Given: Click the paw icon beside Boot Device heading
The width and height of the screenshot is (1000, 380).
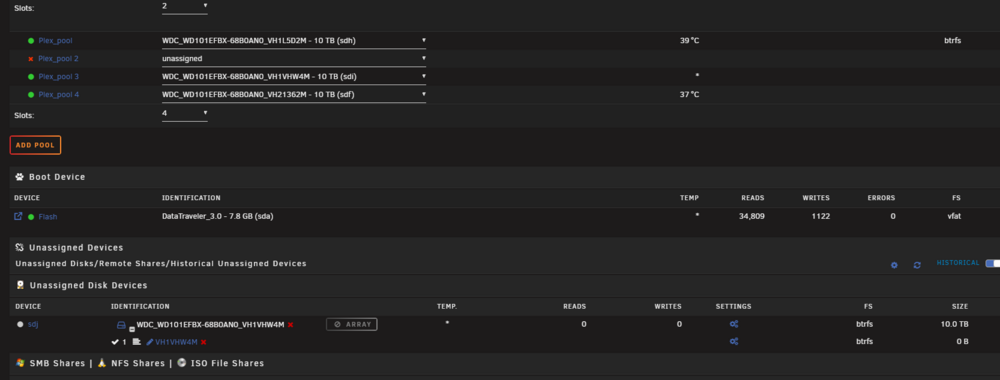Looking at the screenshot, I should click(x=19, y=177).
